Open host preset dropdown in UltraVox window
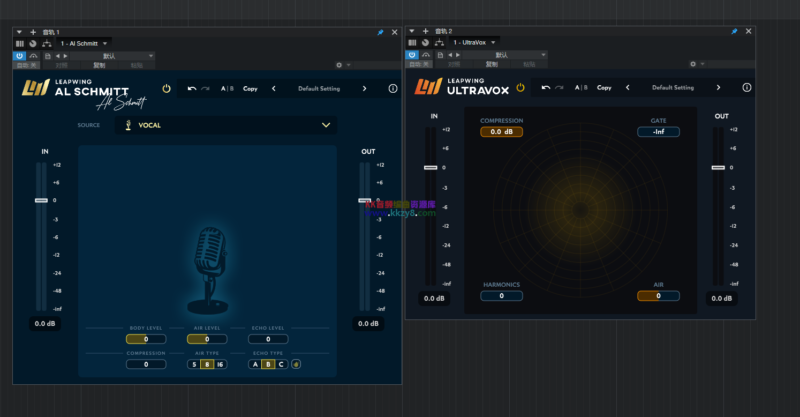 [x=505, y=55]
